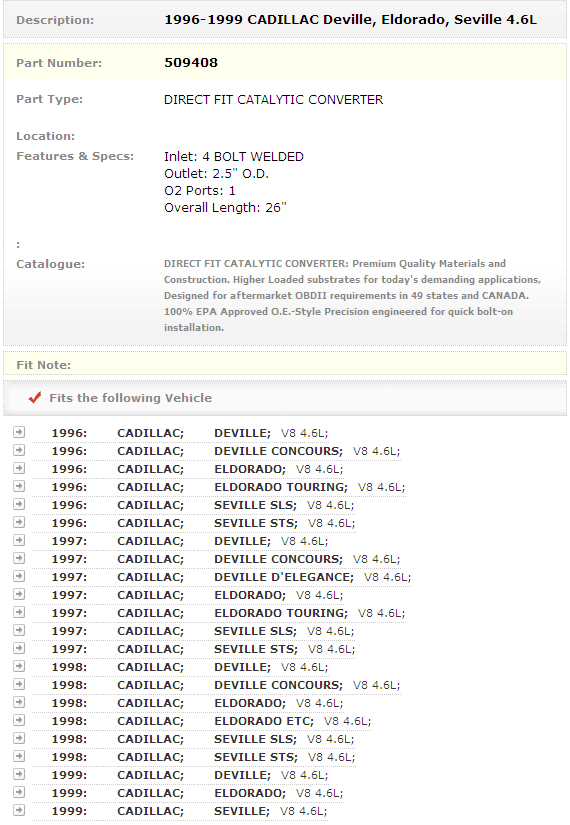
Task: Click the description title 1996-1999 CADILLAC Deville, Eldorado, Seville
Action: [351, 20]
